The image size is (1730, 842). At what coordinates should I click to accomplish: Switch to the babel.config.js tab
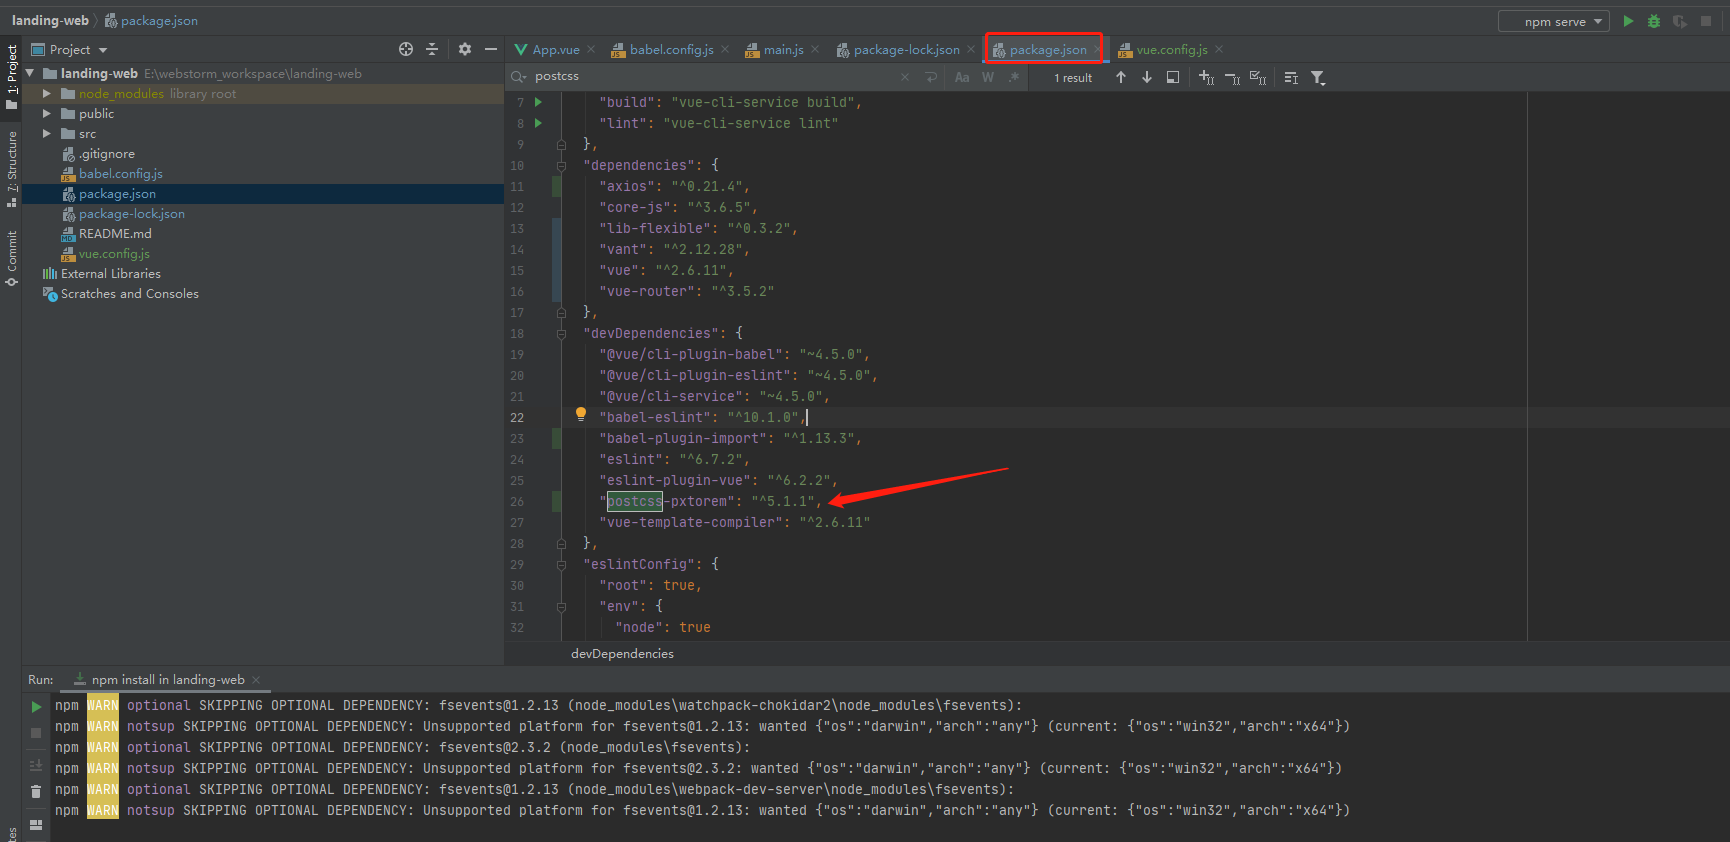point(671,50)
